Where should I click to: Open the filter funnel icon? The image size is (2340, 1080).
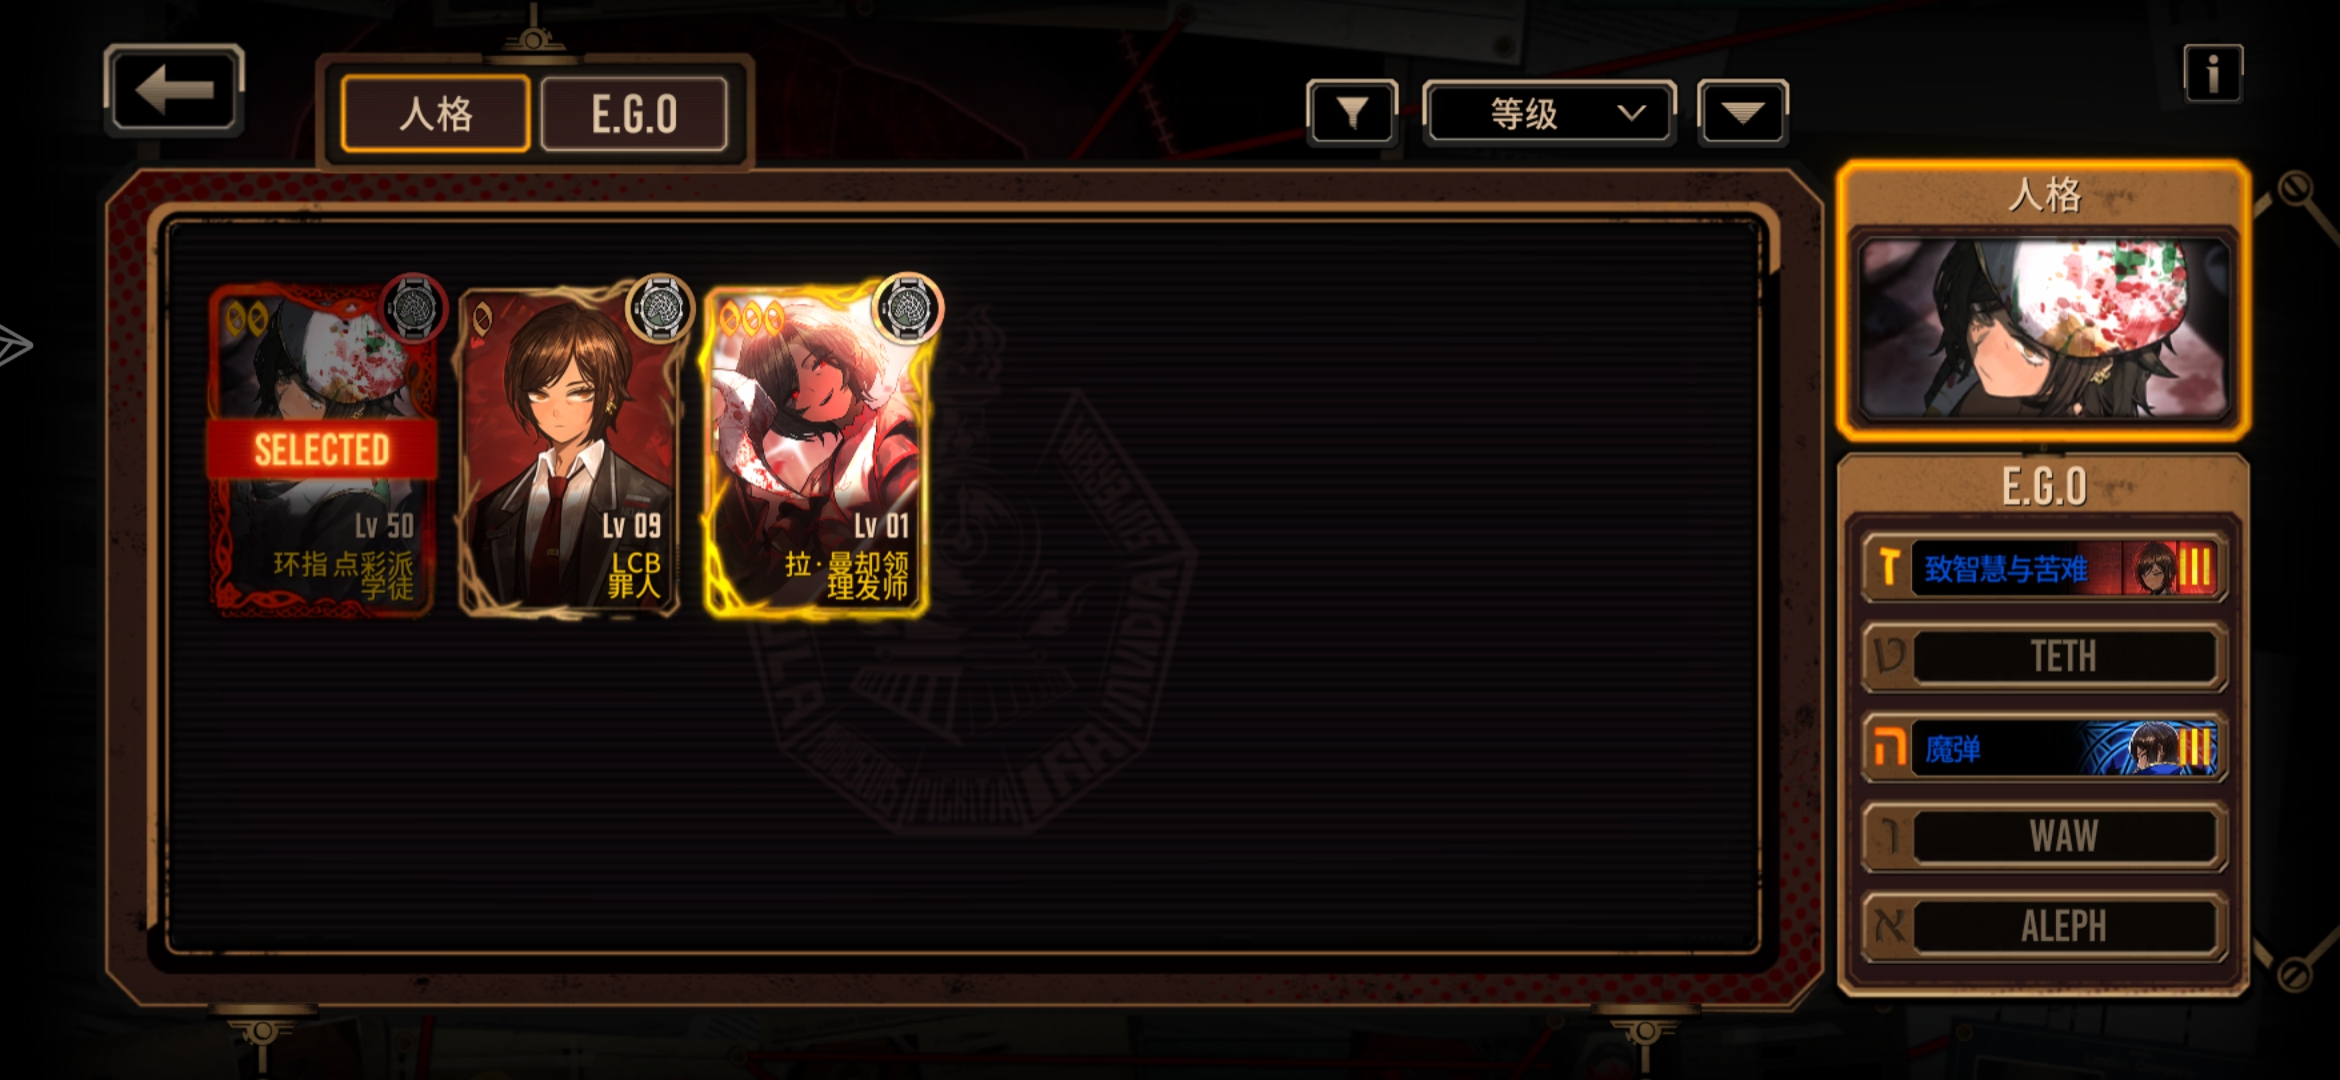[x=1352, y=113]
